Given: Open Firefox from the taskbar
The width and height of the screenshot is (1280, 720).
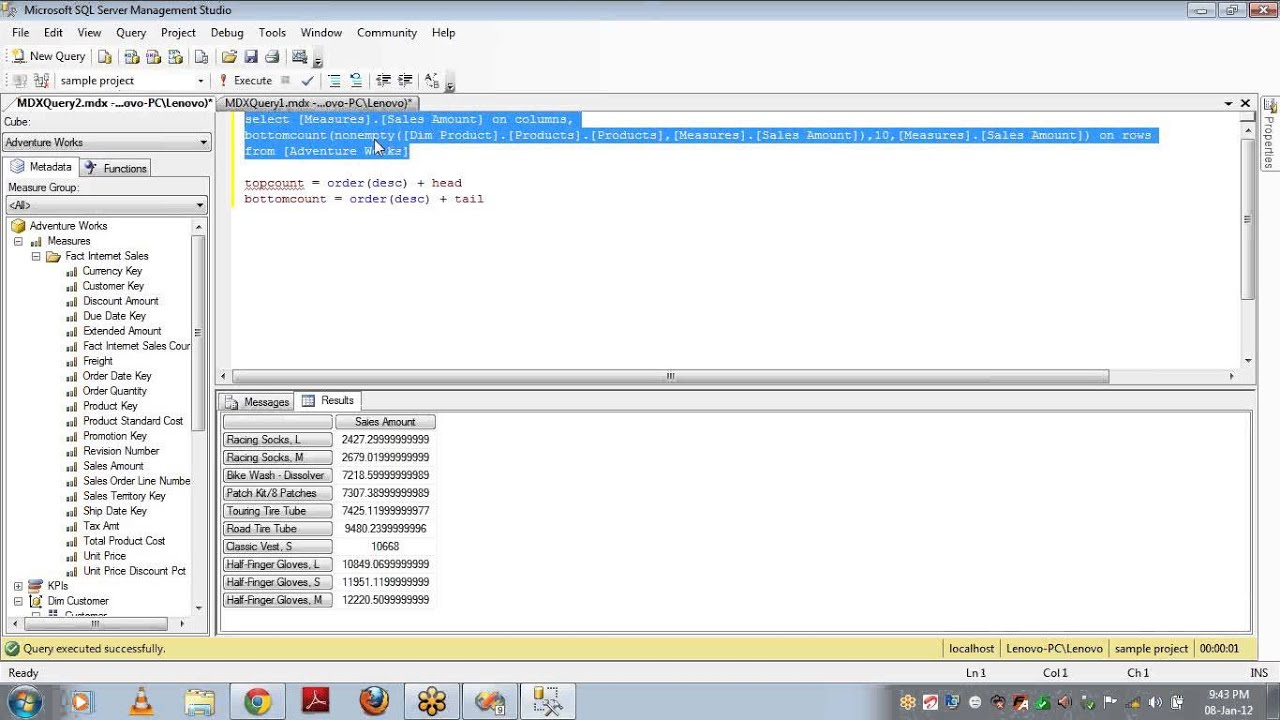Looking at the screenshot, I should [374, 702].
